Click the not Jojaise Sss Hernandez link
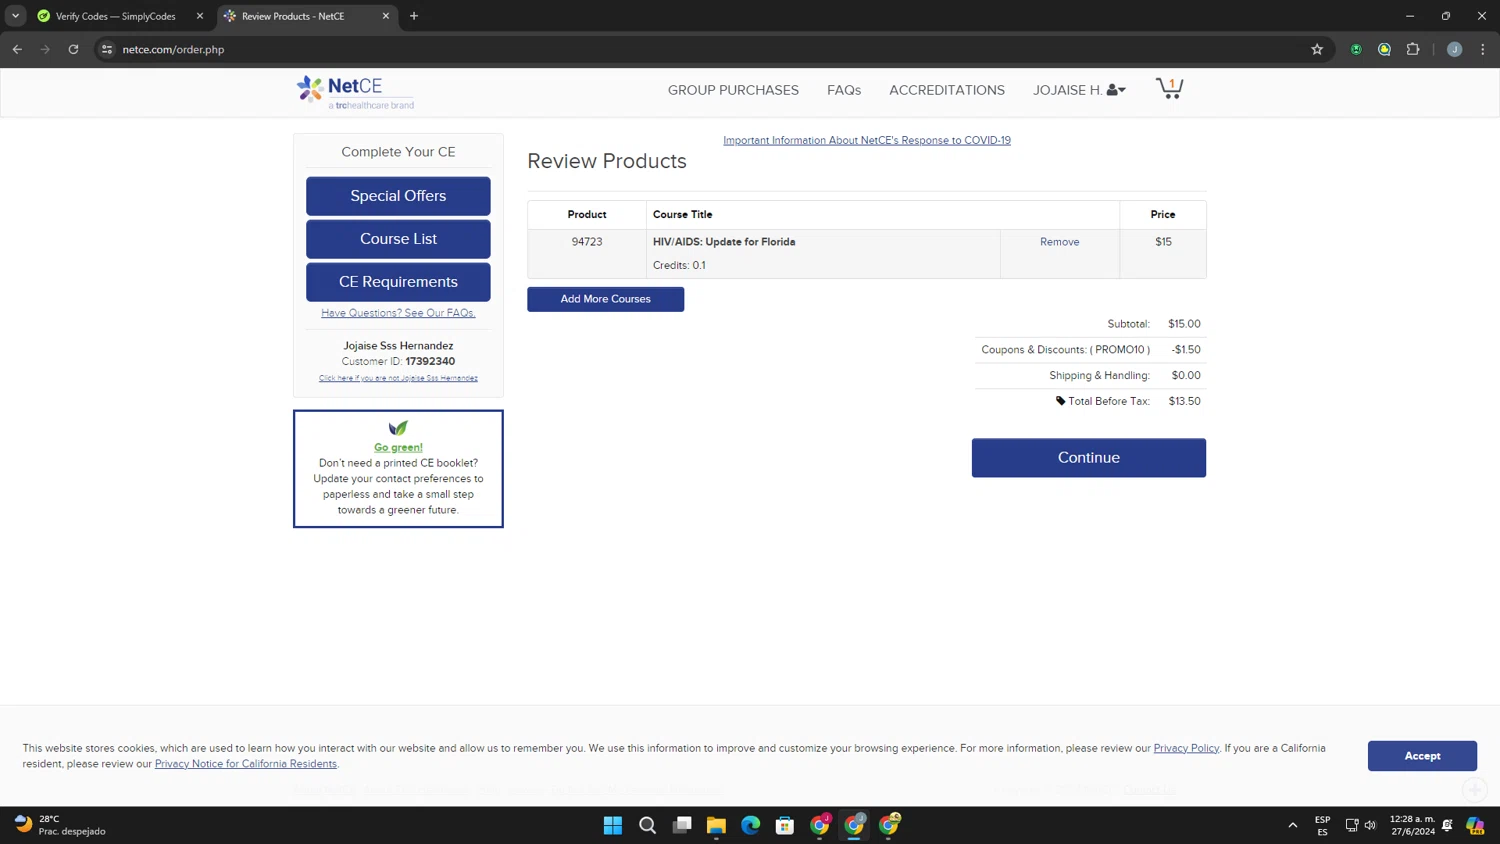The width and height of the screenshot is (1500, 844). click(398, 378)
